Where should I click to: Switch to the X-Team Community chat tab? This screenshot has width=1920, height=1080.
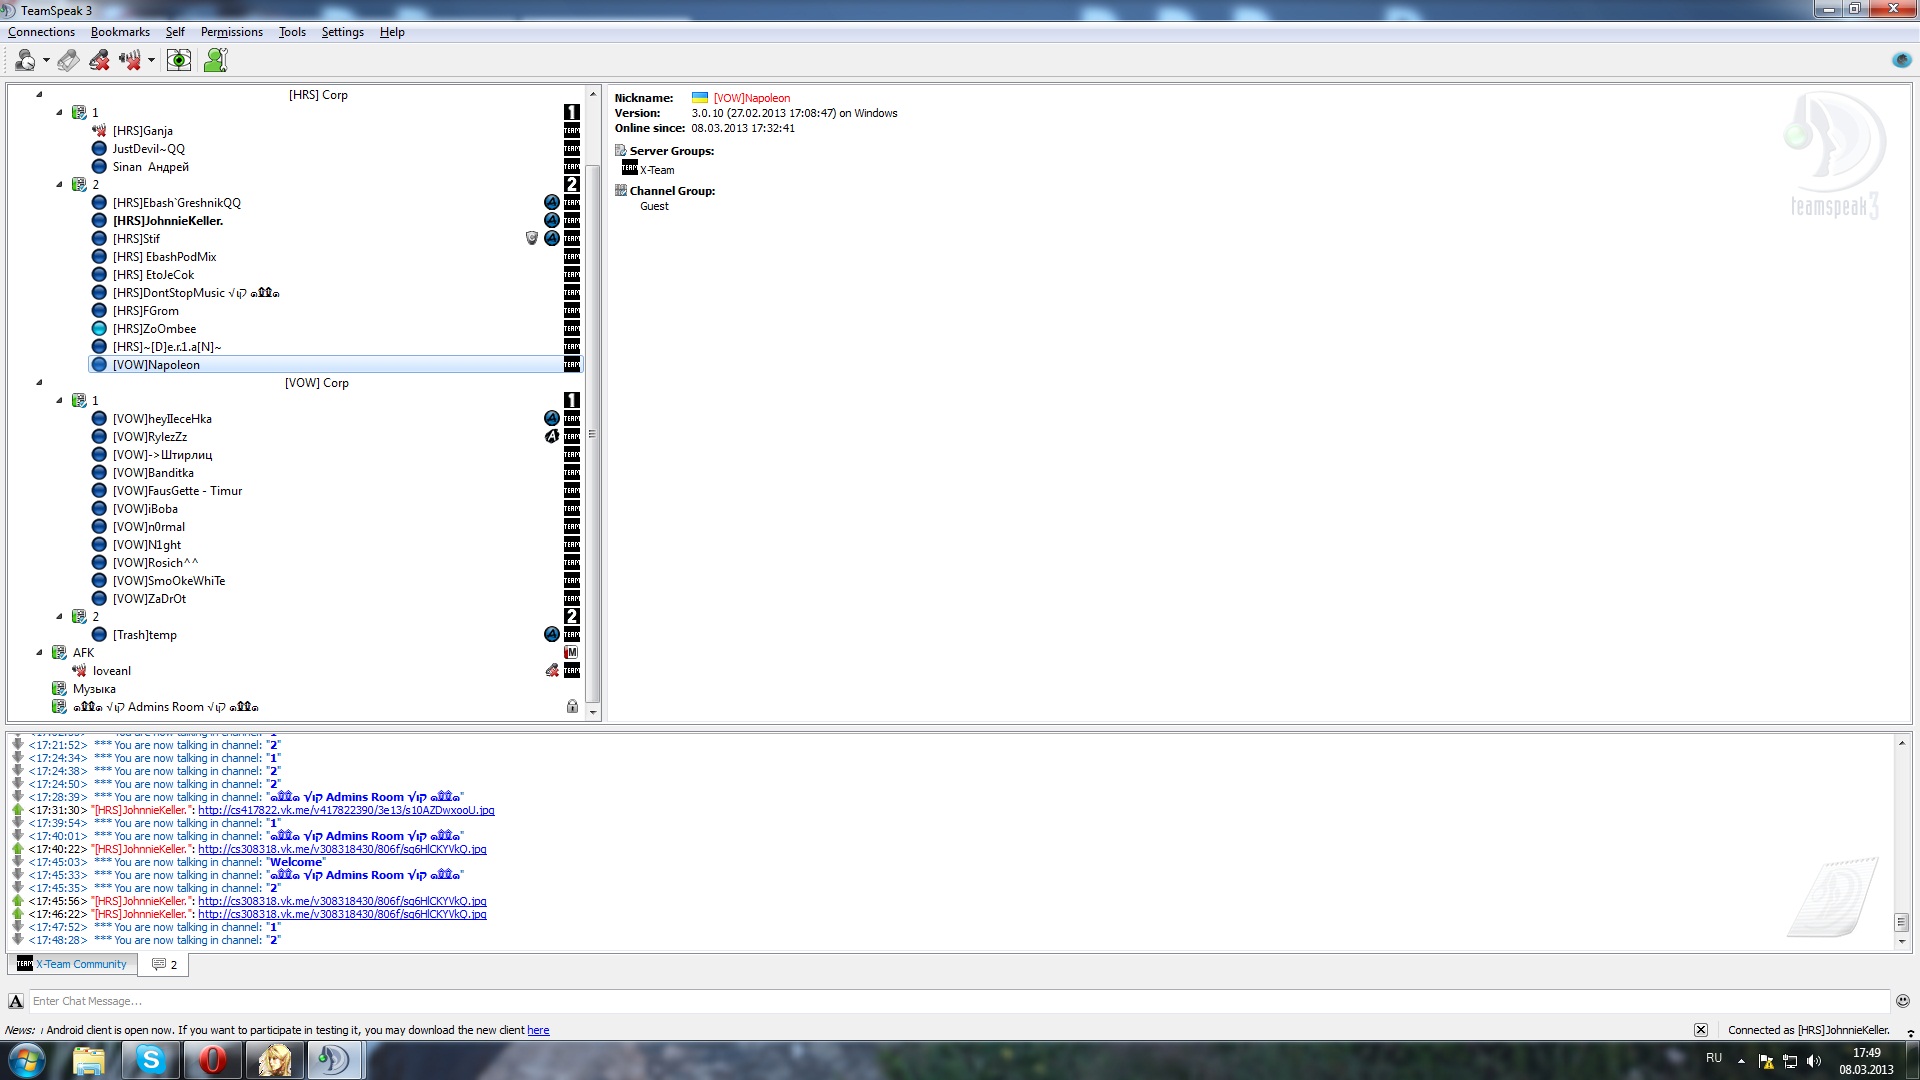point(72,965)
